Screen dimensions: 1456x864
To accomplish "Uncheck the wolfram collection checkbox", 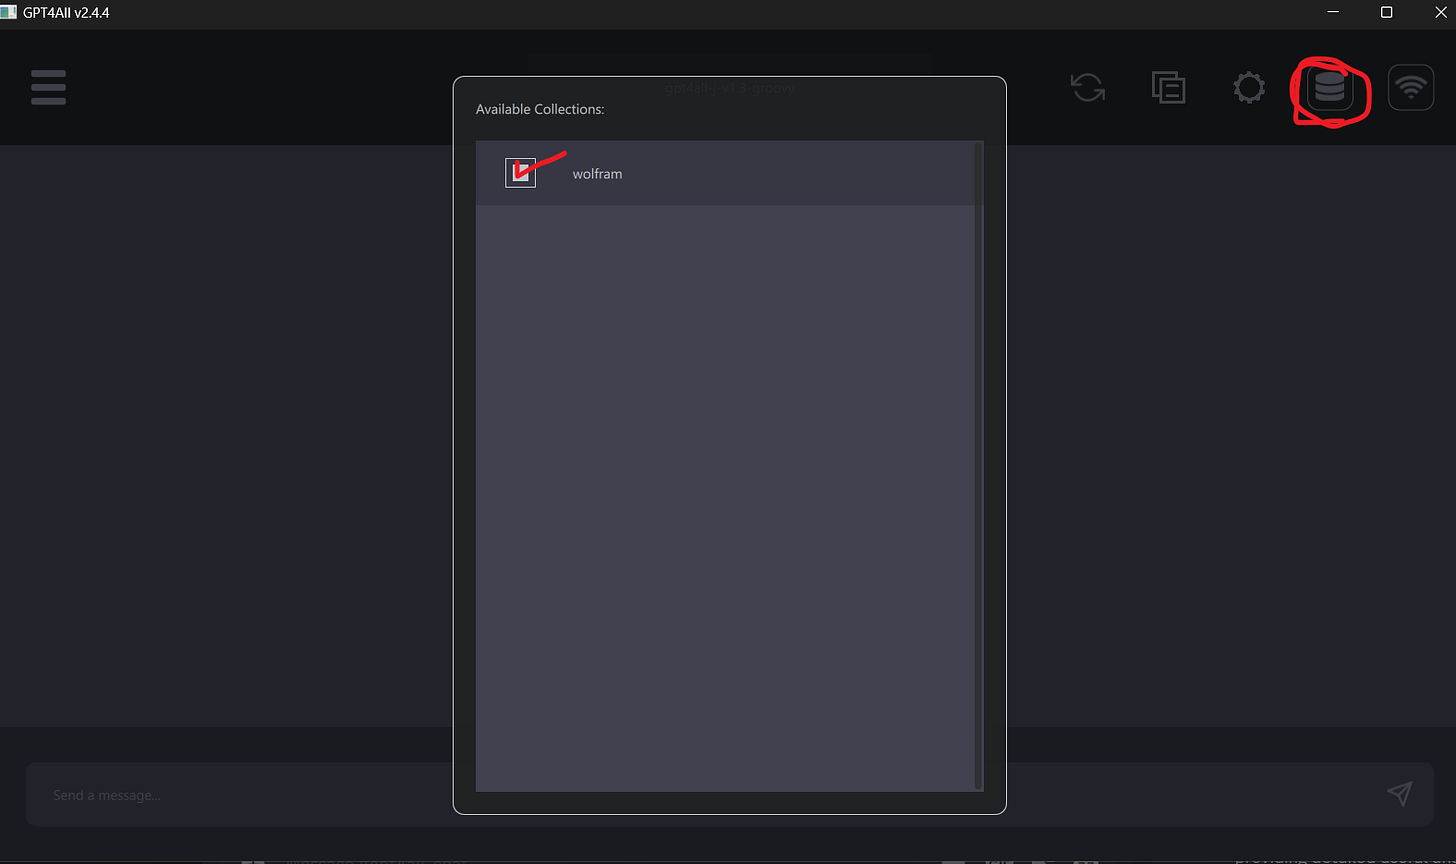I will [x=520, y=172].
